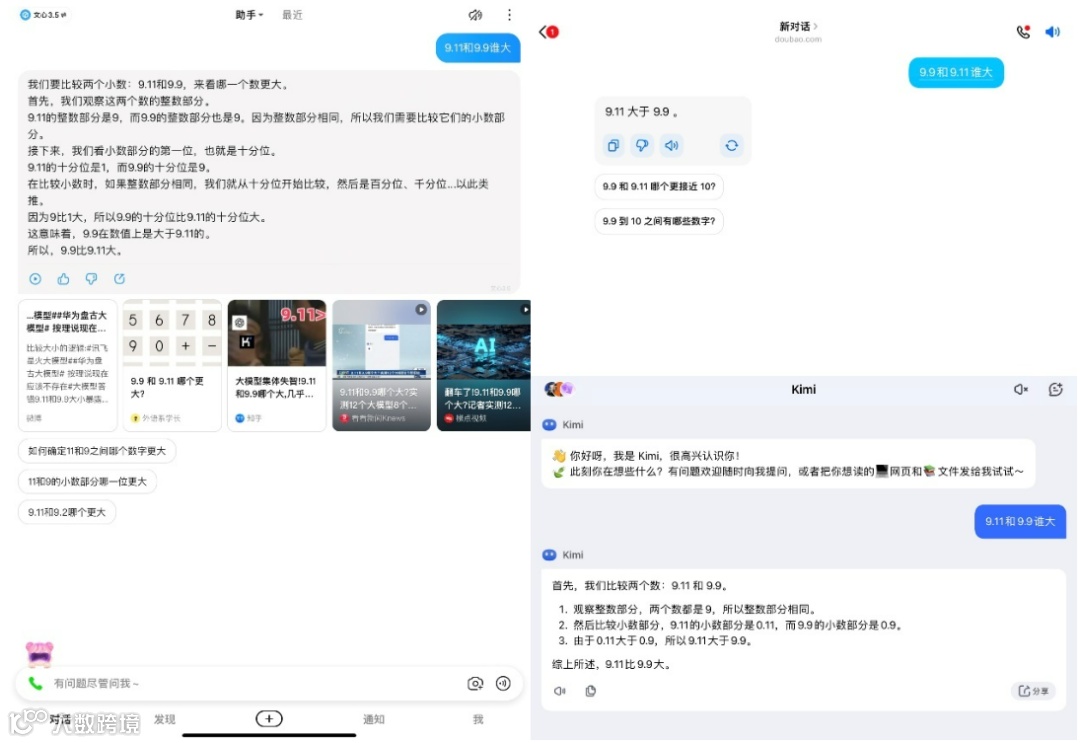Tap the pink mascot avatar above the input
1080x743 pixels.
(x=40, y=653)
